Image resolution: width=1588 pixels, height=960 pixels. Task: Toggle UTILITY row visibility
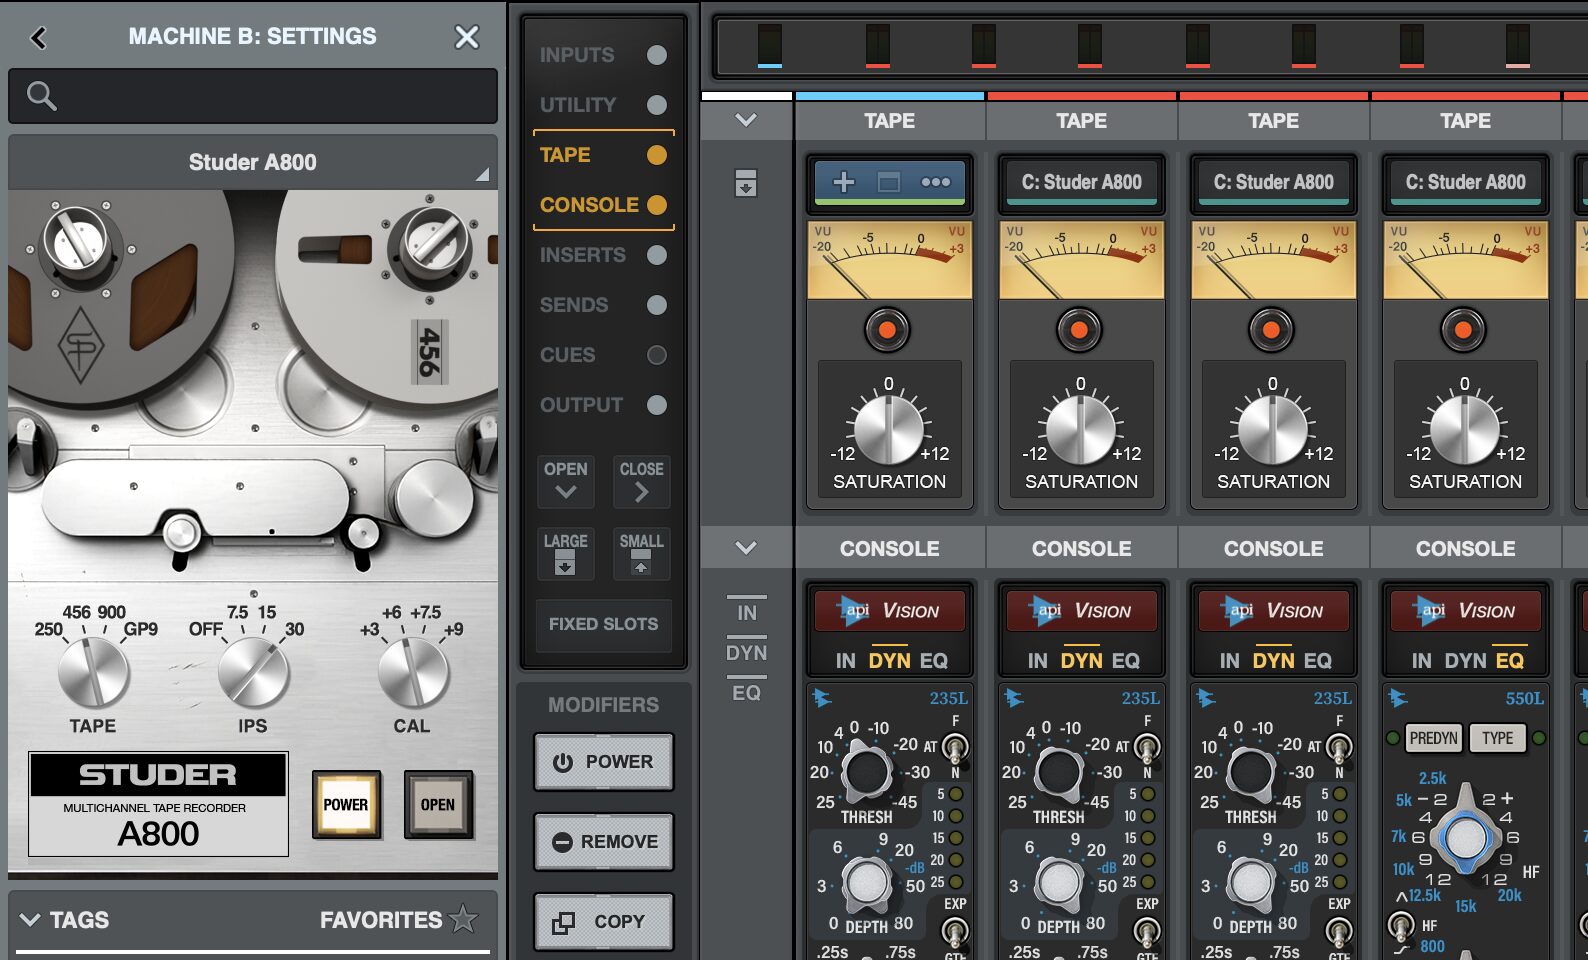pyautogui.click(x=657, y=105)
